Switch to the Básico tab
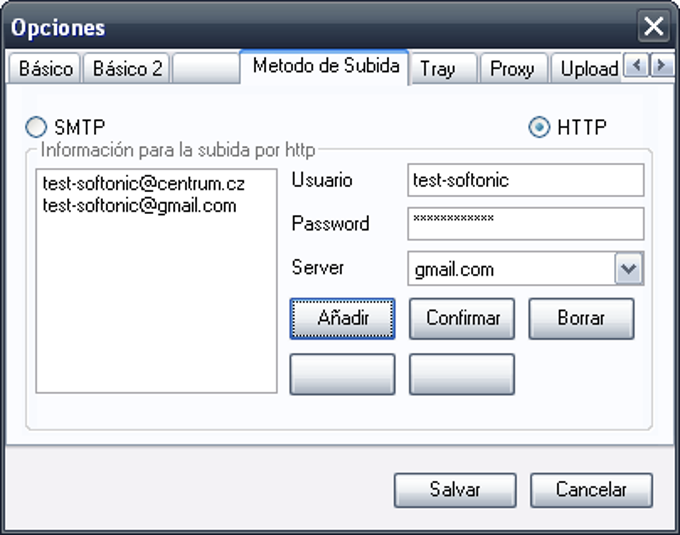The width and height of the screenshot is (680, 535). [x=45, y=69]
